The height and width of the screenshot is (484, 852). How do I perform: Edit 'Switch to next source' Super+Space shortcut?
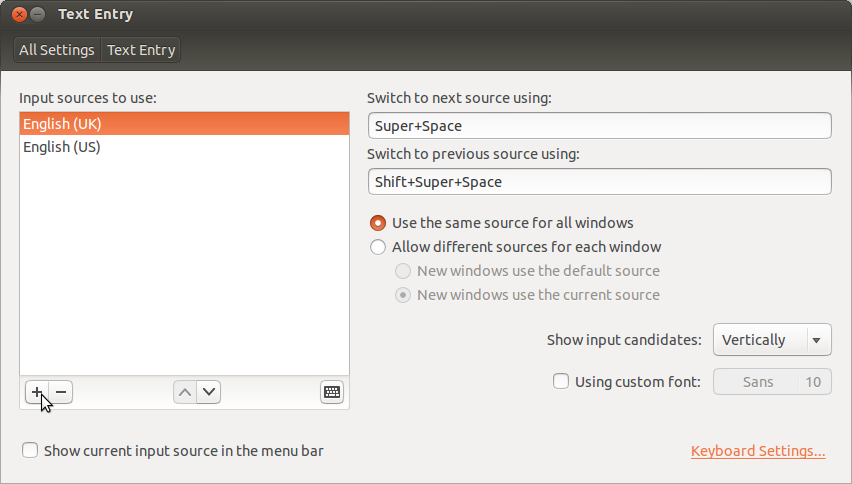point(599,125)
